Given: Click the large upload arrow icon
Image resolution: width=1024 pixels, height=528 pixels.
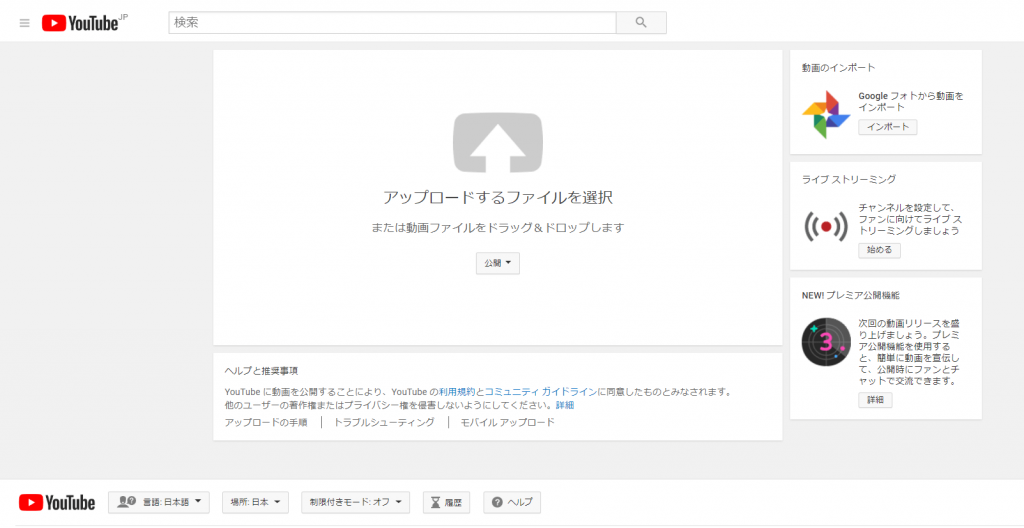Looking at the screenshot, I should point(497,143).
